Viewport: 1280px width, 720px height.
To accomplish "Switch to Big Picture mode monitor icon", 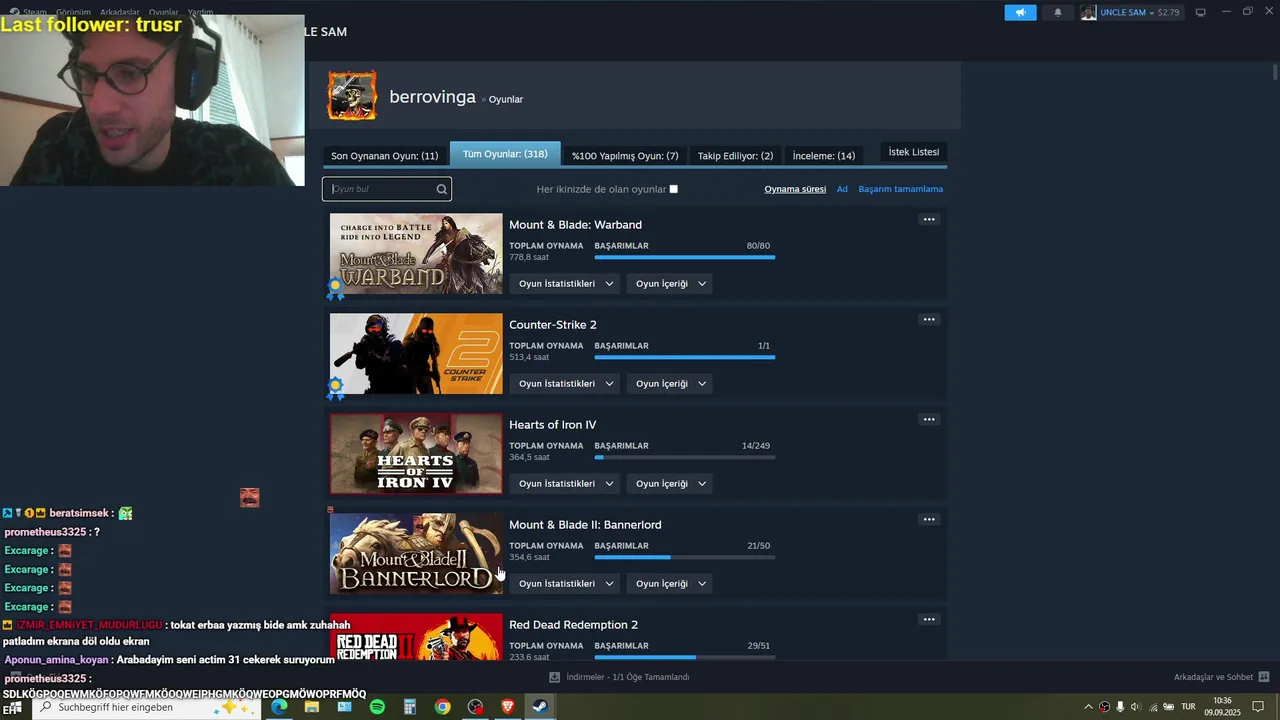I will tap(1201, 12).
